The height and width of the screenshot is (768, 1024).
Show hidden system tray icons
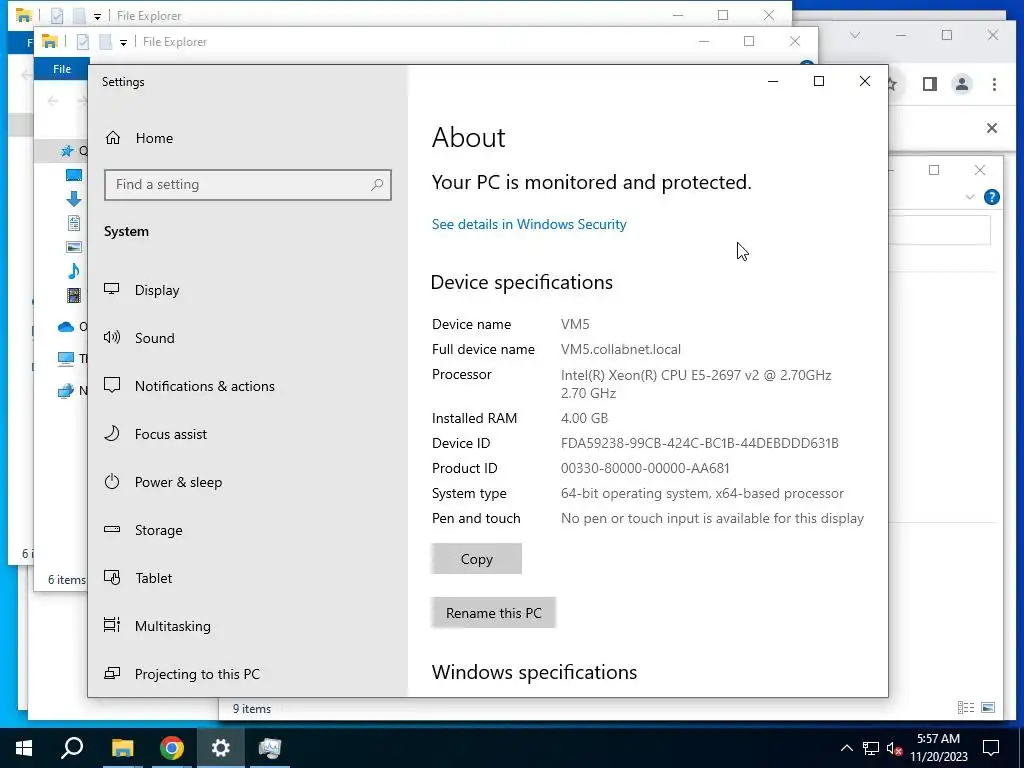(x=846, y=748)
